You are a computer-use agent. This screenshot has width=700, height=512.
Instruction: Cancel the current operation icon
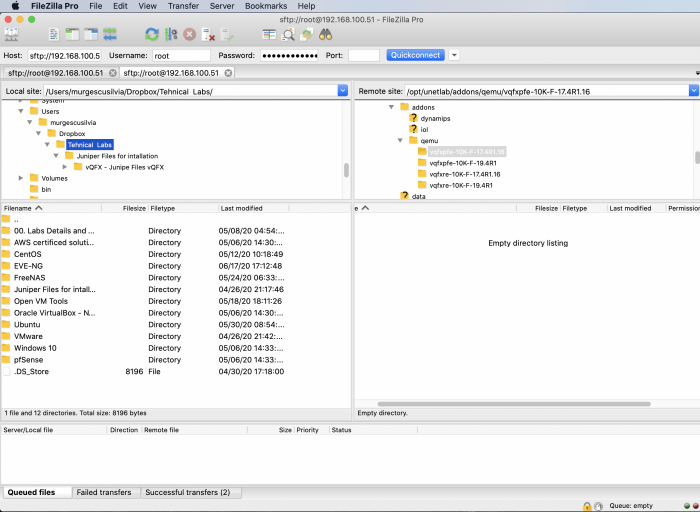tap(190, 34)
